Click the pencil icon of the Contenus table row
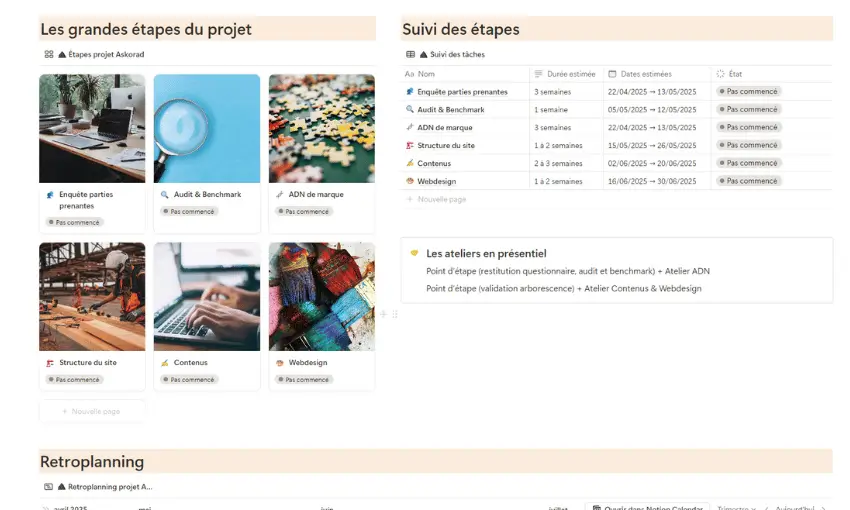The height and width of the screenshot is (510, 850). [410, 163]
